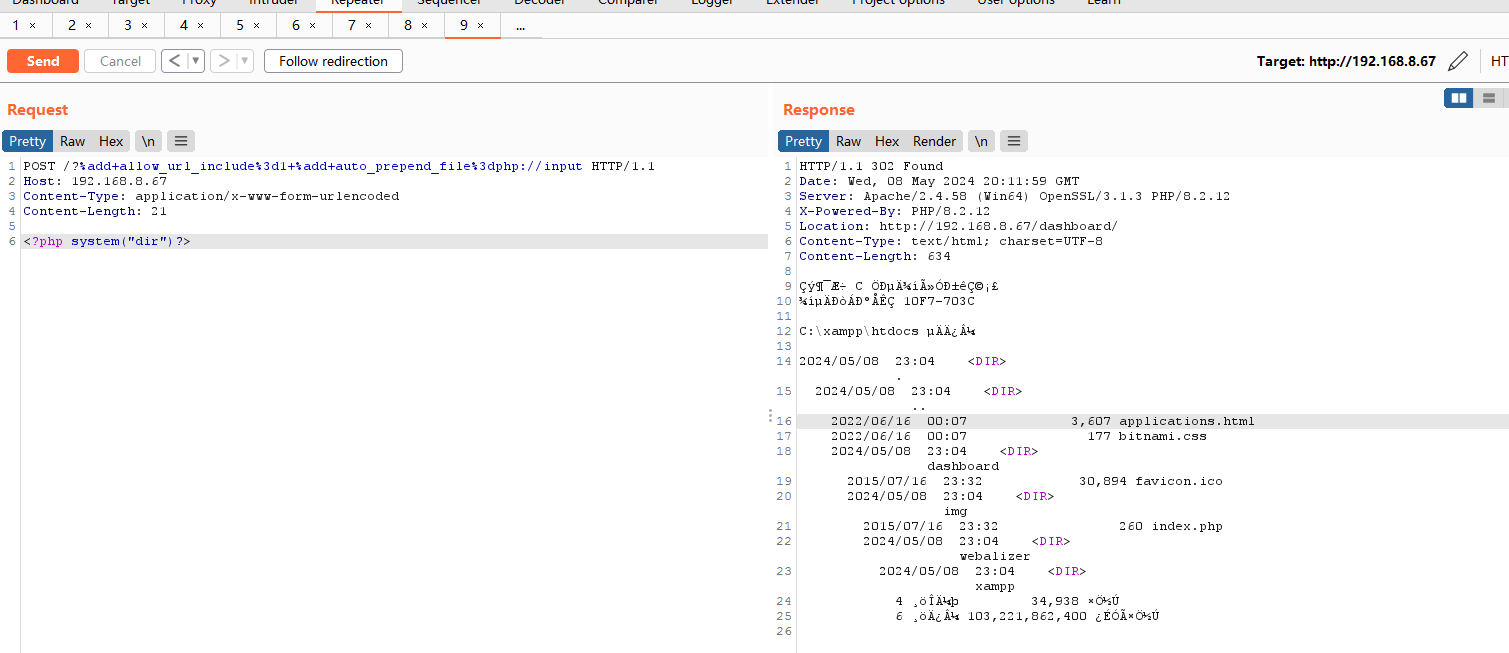Viewport: 1509px width, 653px height.
Task: Click the bitnami.css listing row
Action: (x=1018, y=436)
